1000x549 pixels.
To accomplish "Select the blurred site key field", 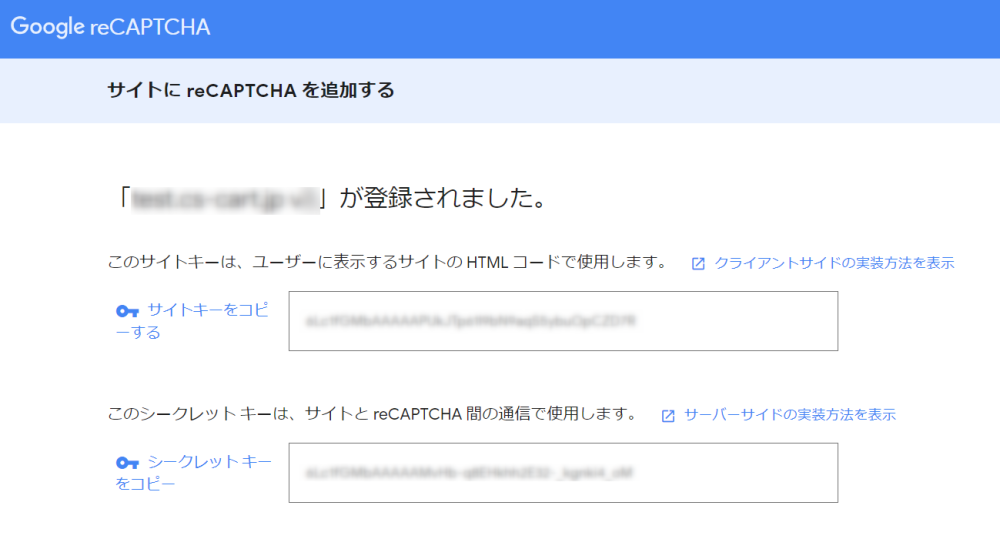I will click(563, 321).
